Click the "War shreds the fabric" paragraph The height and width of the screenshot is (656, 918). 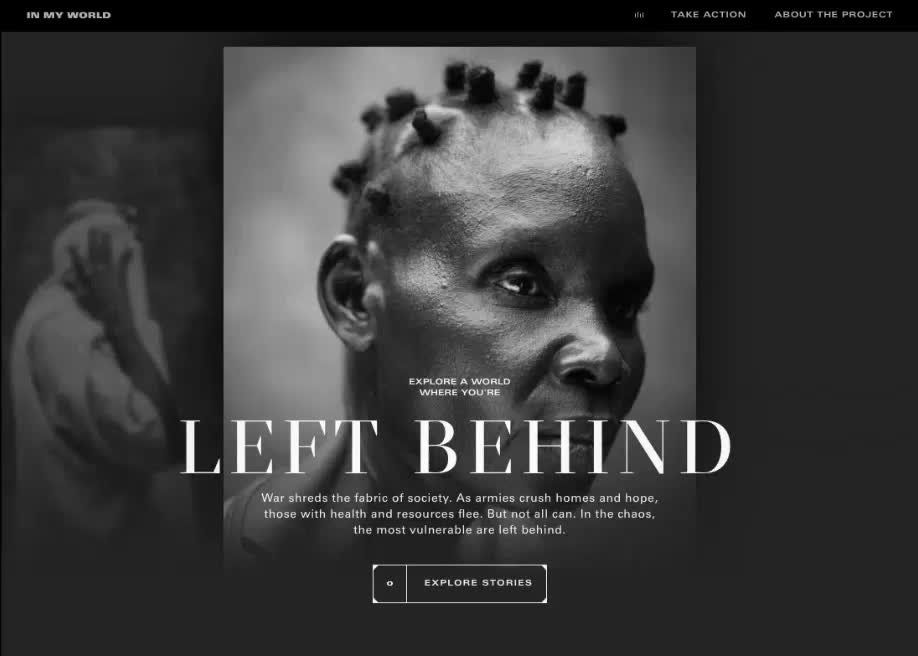point(460,514)
